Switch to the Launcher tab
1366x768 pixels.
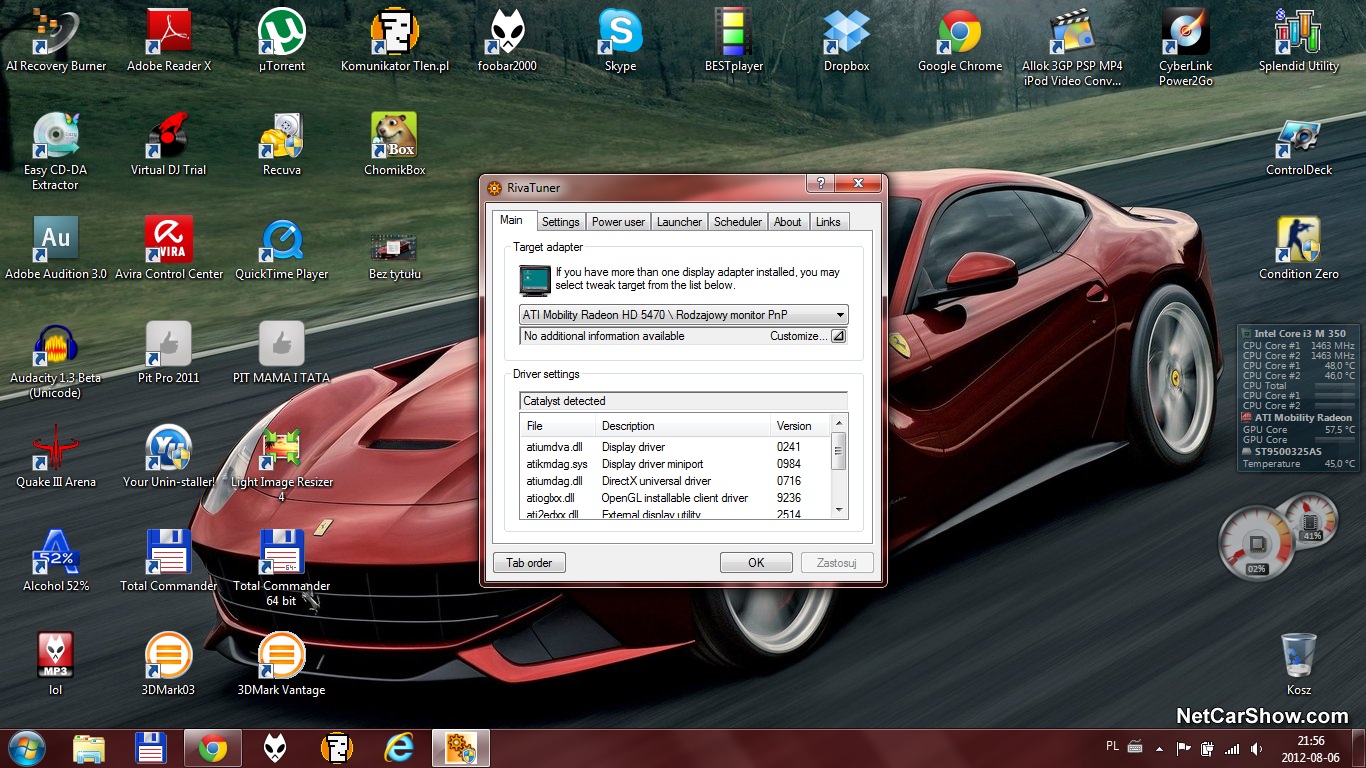pos(679,222)
